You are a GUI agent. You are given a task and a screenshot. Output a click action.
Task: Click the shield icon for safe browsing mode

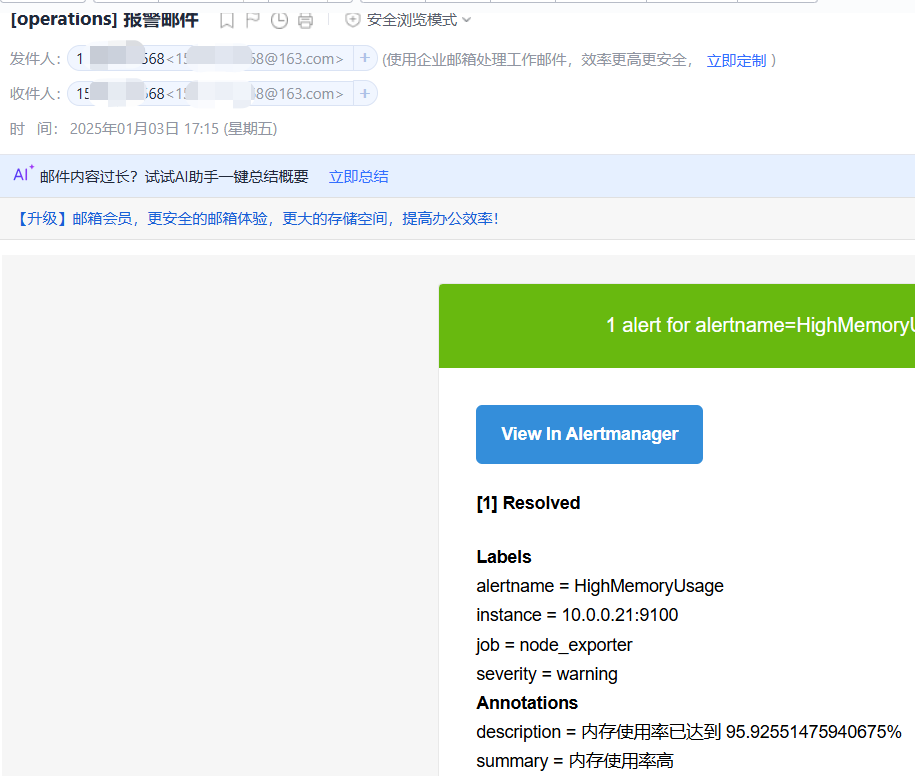[x=352, y=20]
